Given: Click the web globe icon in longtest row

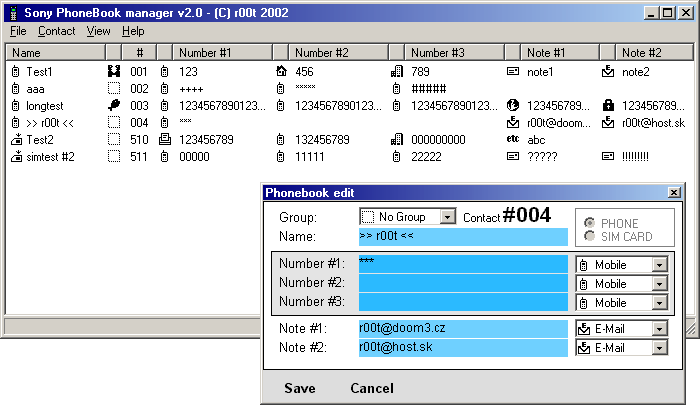Looking at the screenshot, I should (x=513, y=105).
